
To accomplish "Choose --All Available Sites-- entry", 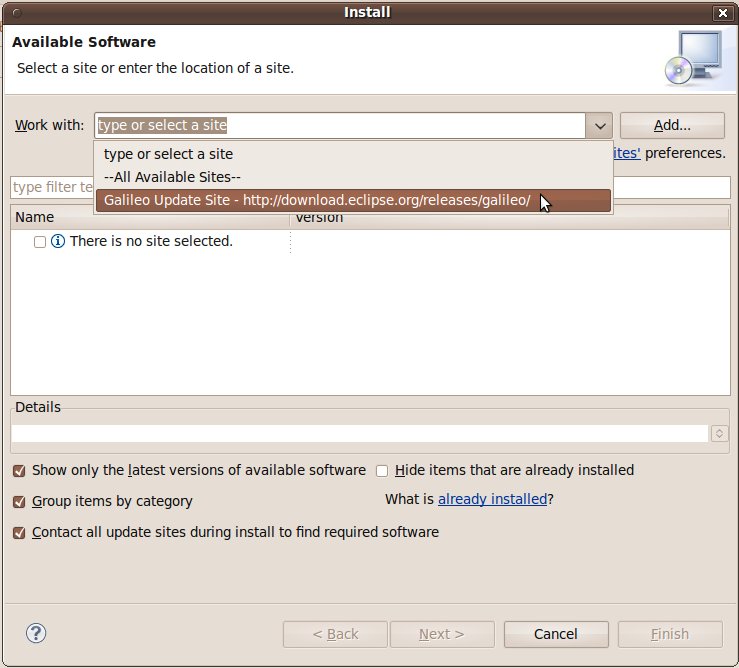I will (172, 177).
